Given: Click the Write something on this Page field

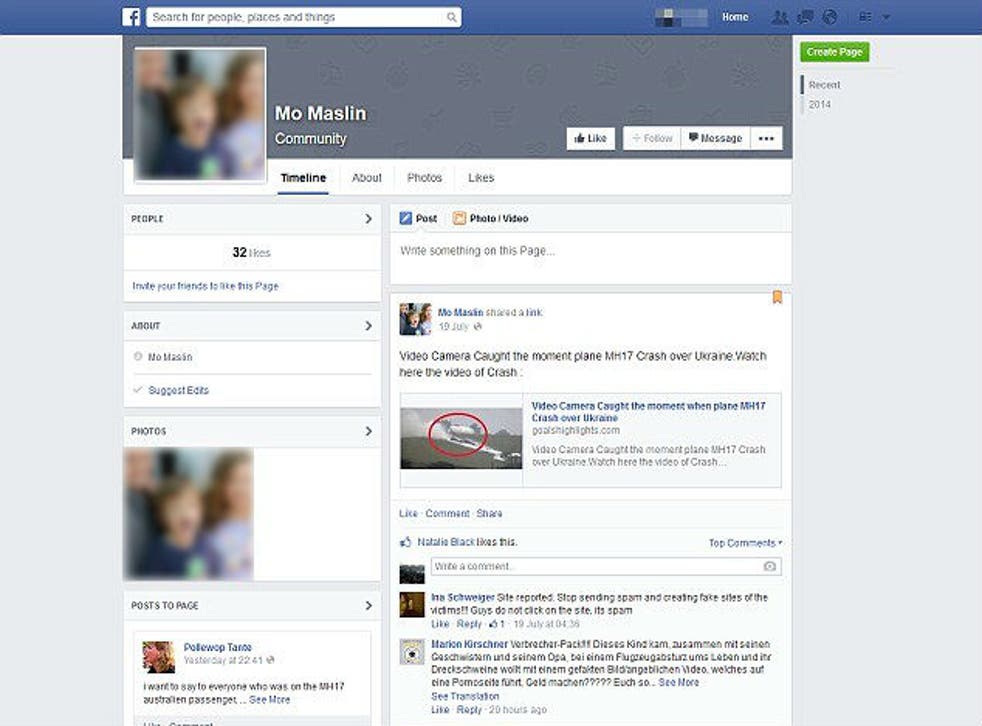Looking at the screenshot, I should [591, 257].
